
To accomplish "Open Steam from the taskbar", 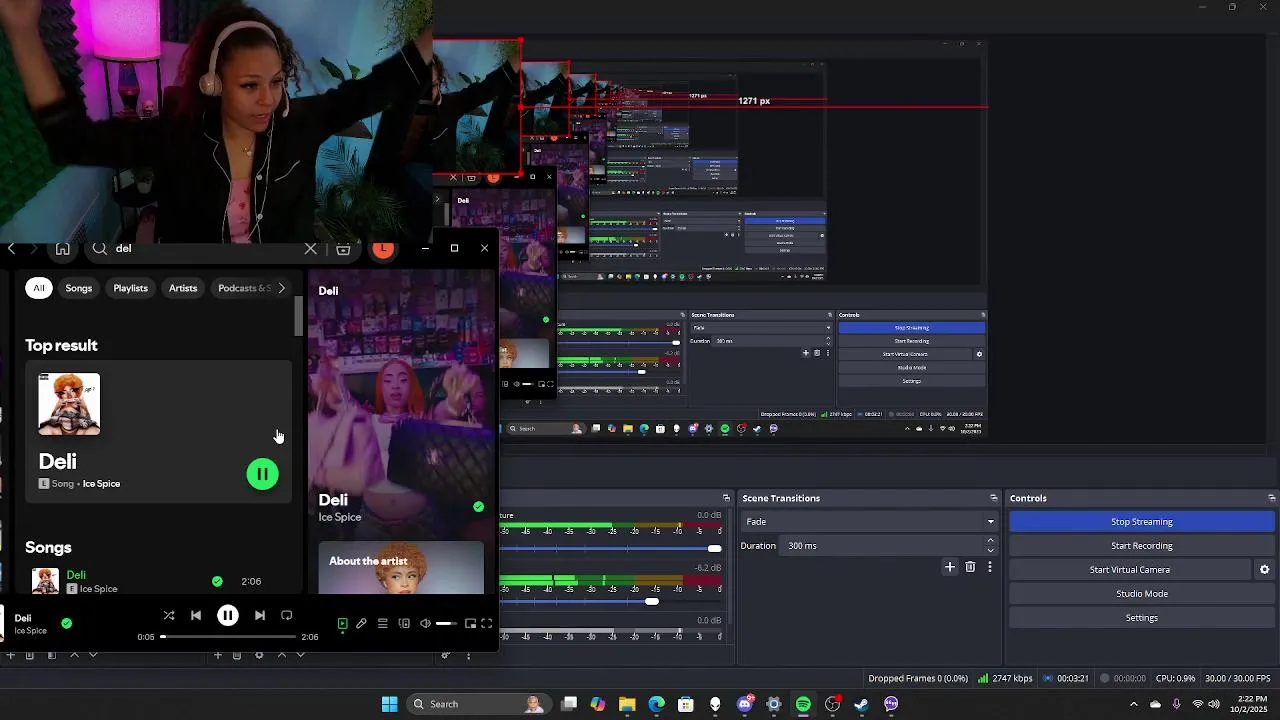I will (861, 704).
